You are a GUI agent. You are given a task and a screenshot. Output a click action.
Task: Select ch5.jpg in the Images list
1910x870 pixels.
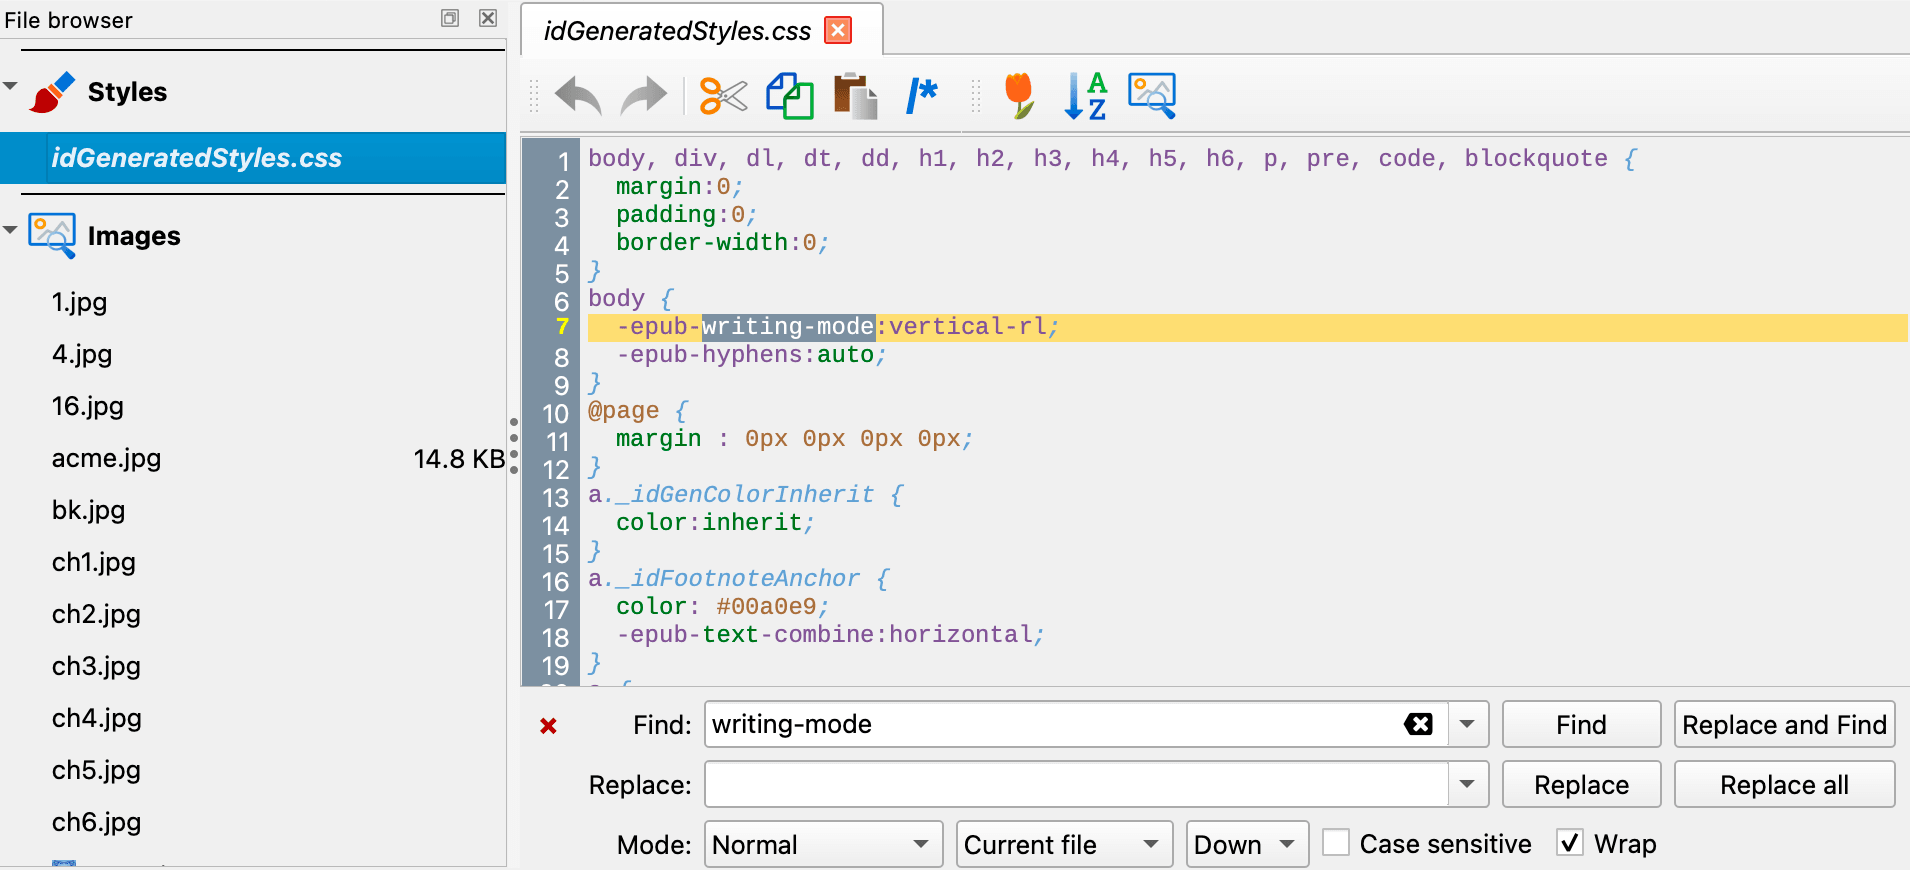click(96, 770)
